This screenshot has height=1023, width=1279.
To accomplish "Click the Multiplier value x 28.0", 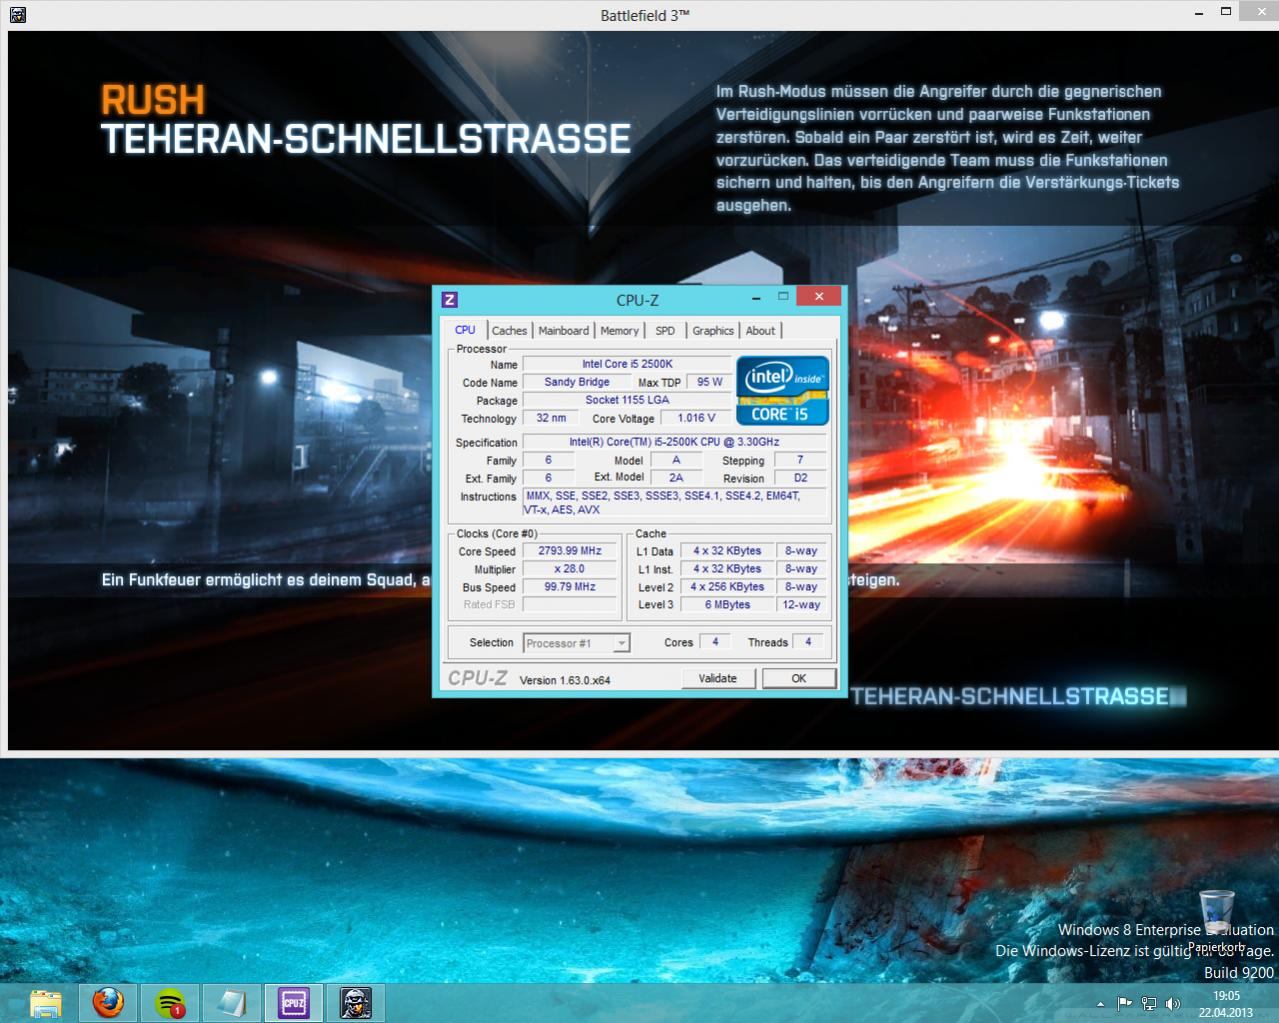I will click(x=570, y=569).
